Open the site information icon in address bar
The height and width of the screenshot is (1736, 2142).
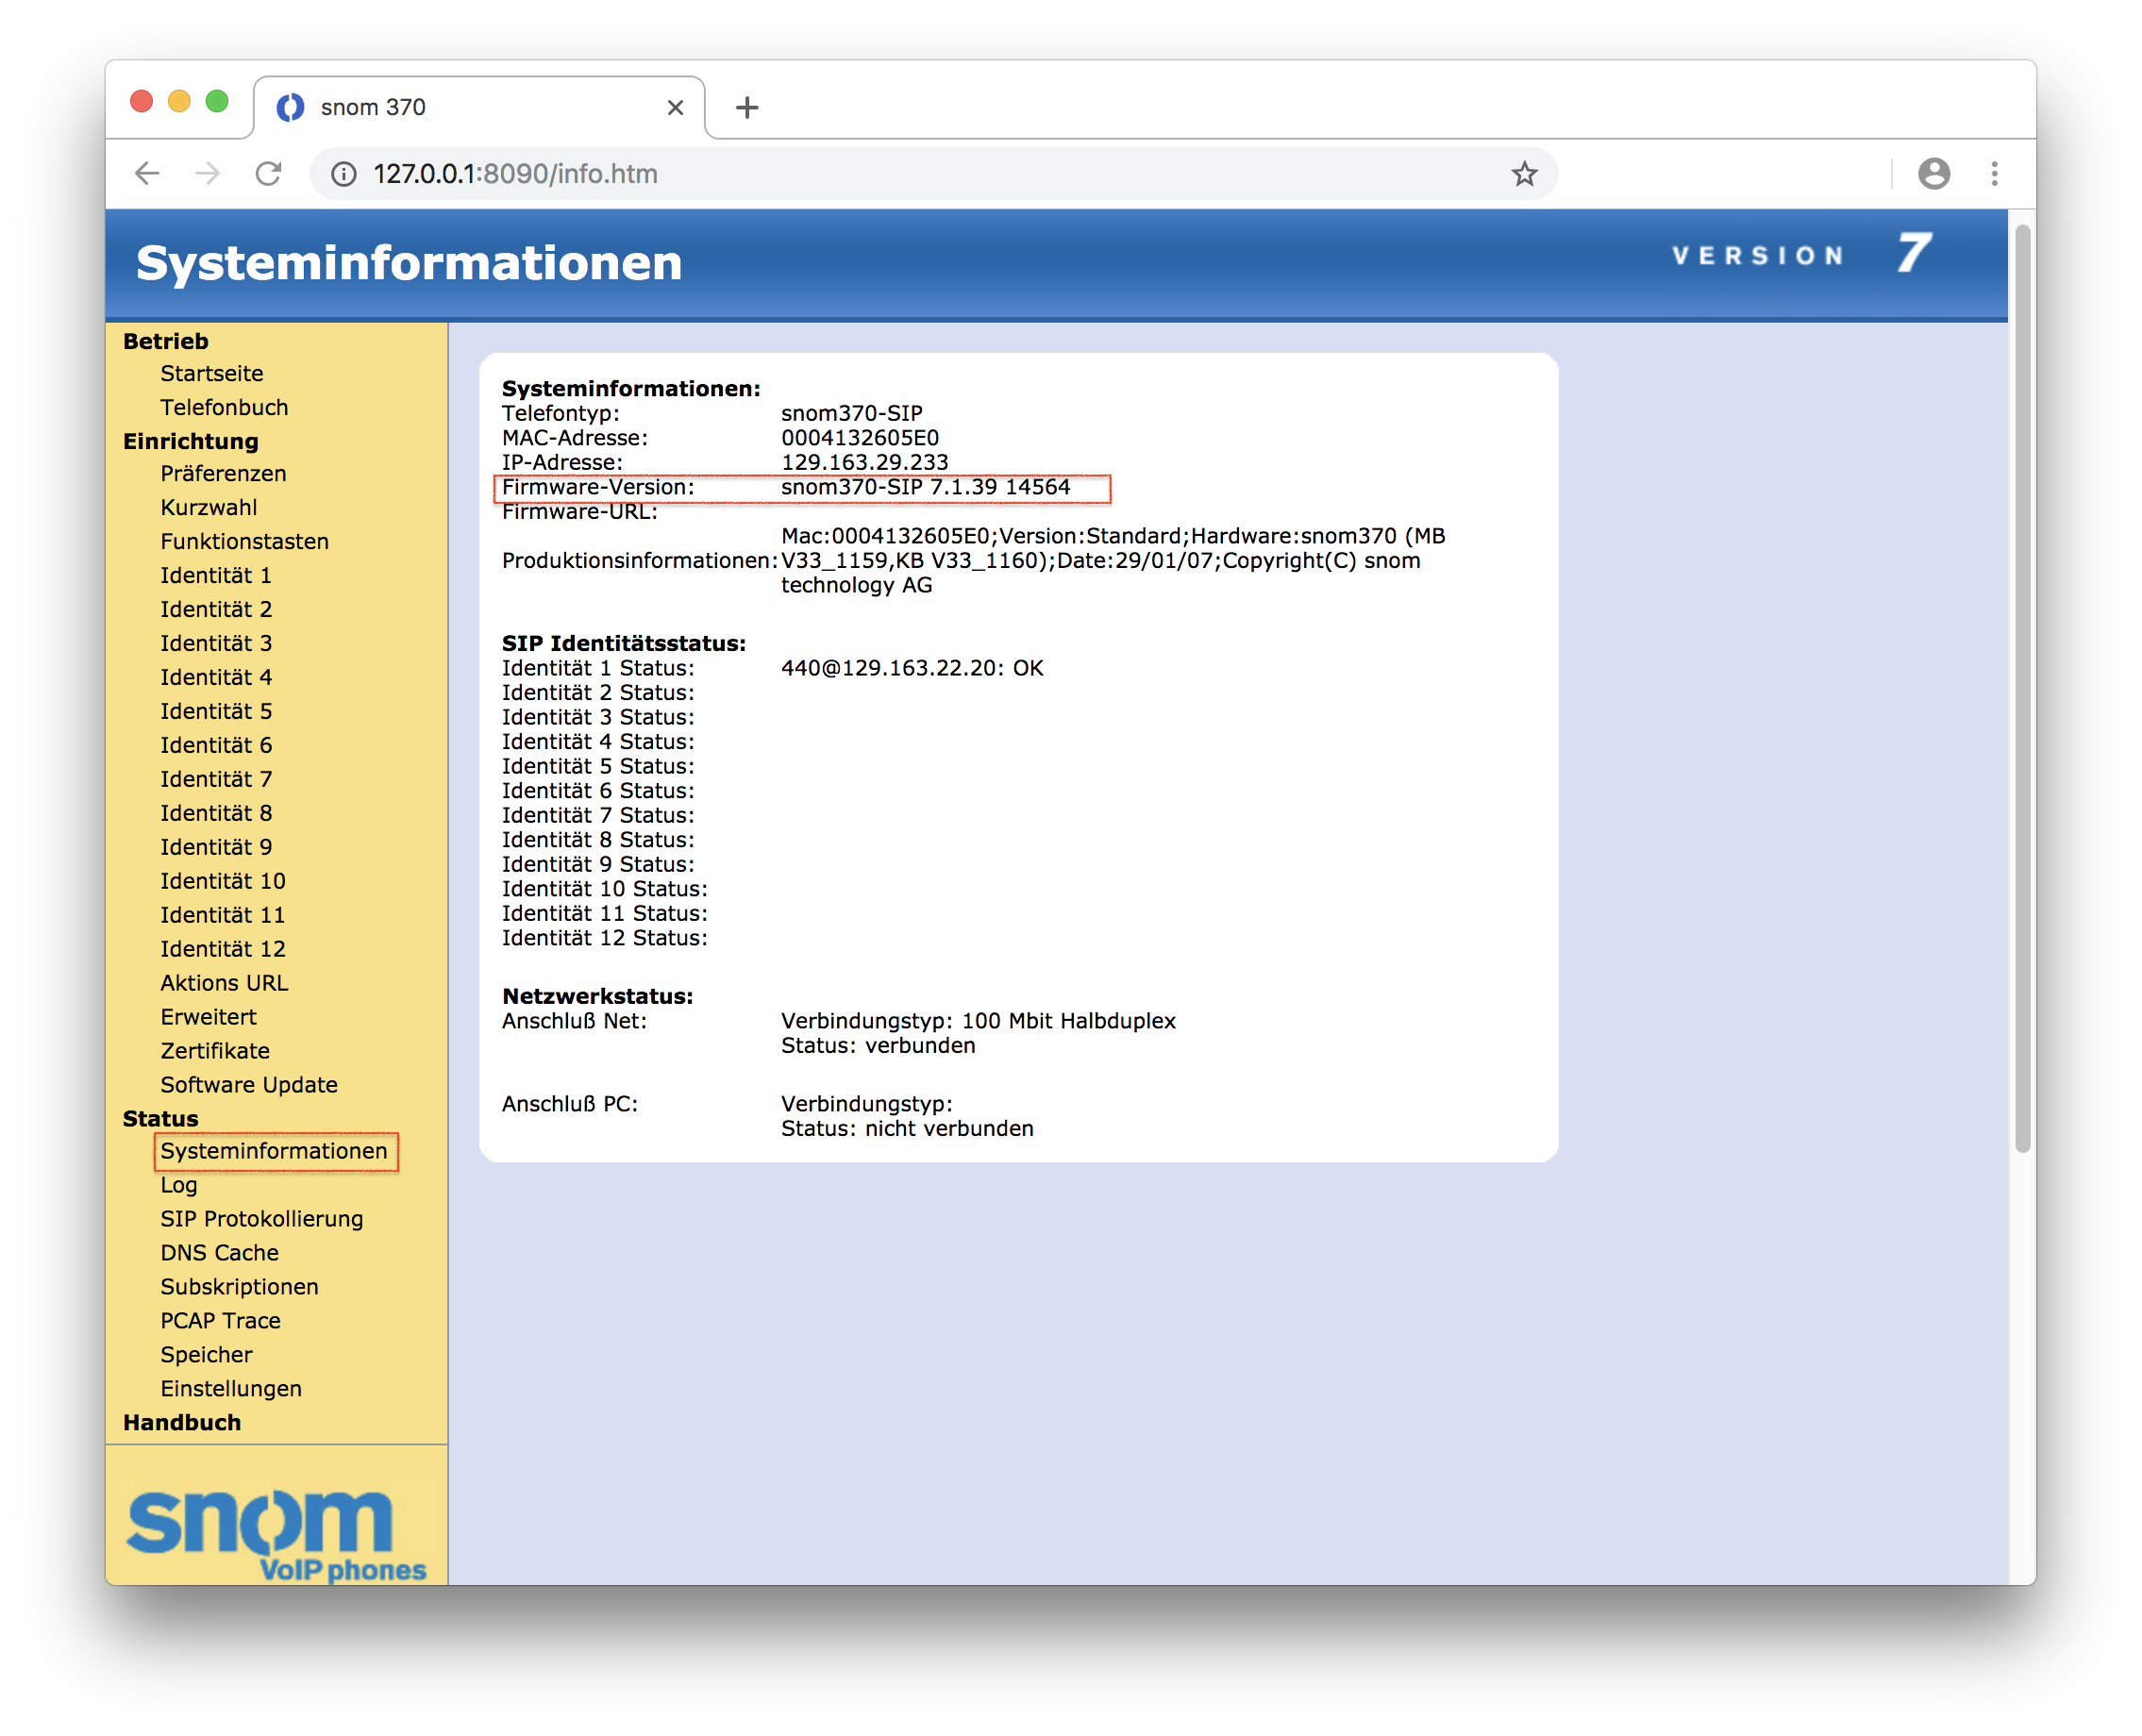click(343, 174)
